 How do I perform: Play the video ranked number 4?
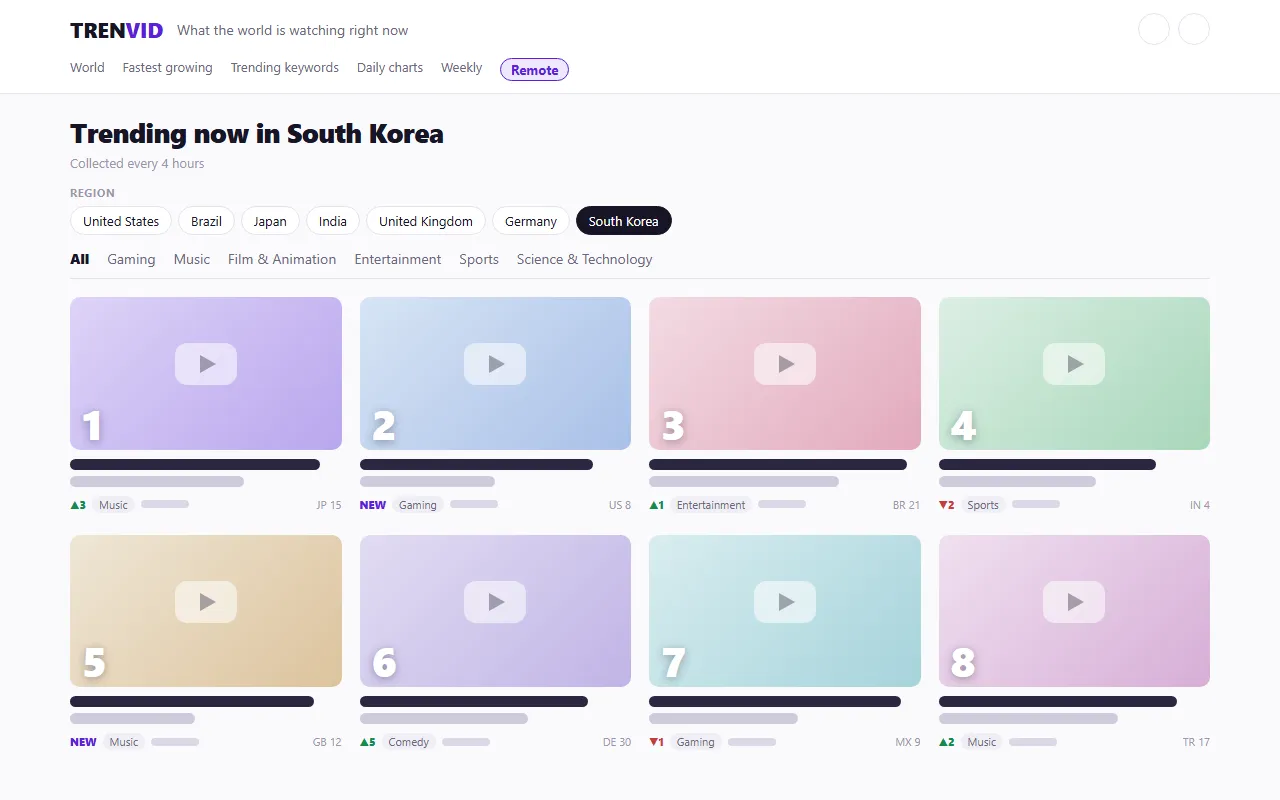click(1074, 364)
